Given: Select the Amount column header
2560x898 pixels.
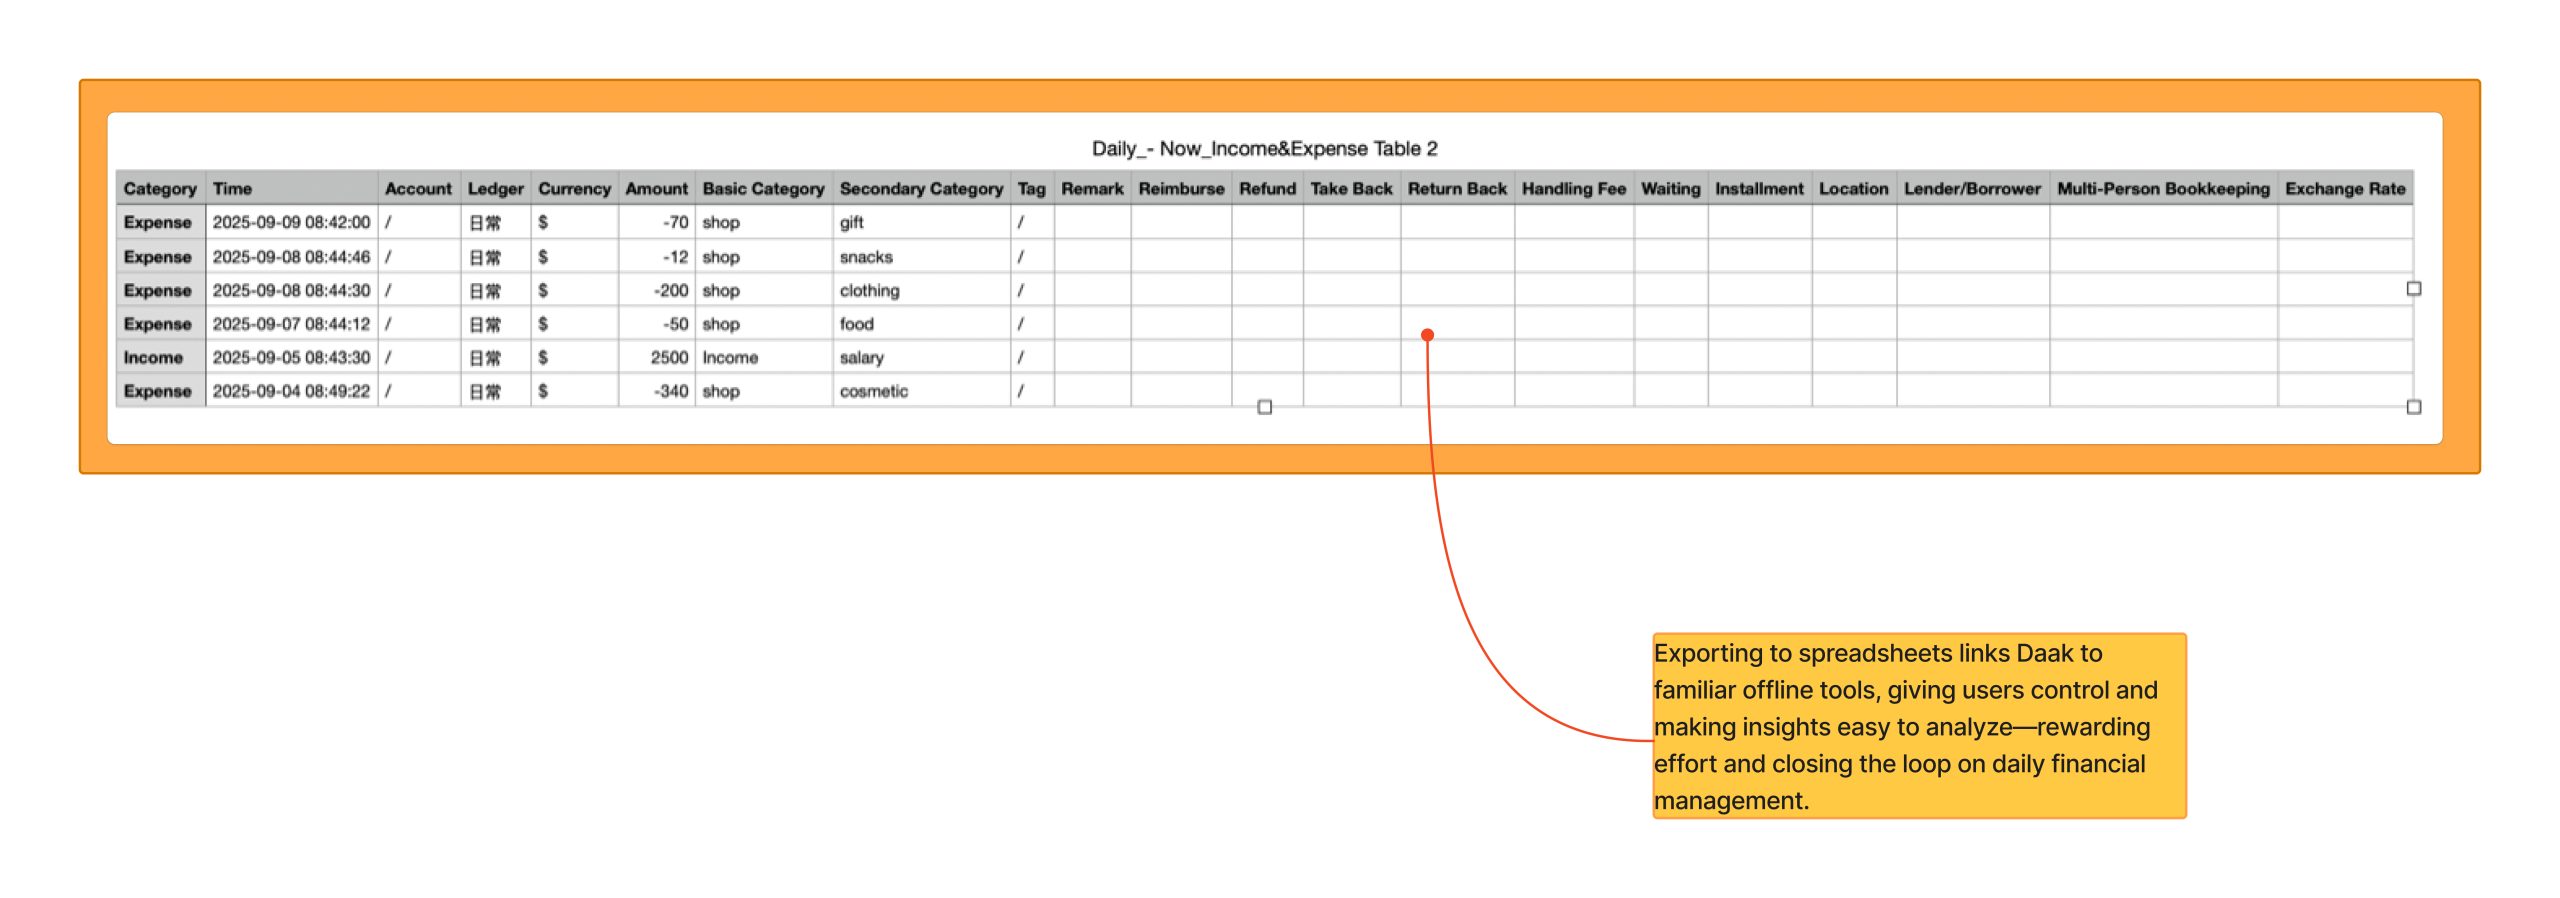Looking at the screenshot, I should (656, 188).
